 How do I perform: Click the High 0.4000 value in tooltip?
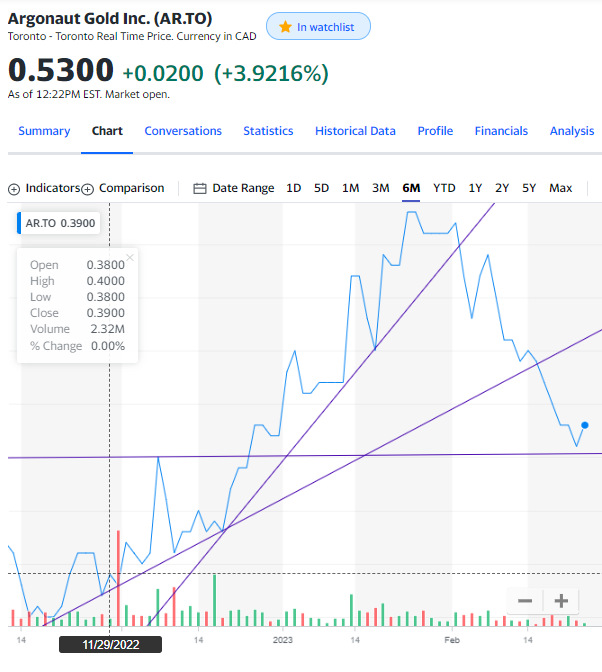coord(105,281)
